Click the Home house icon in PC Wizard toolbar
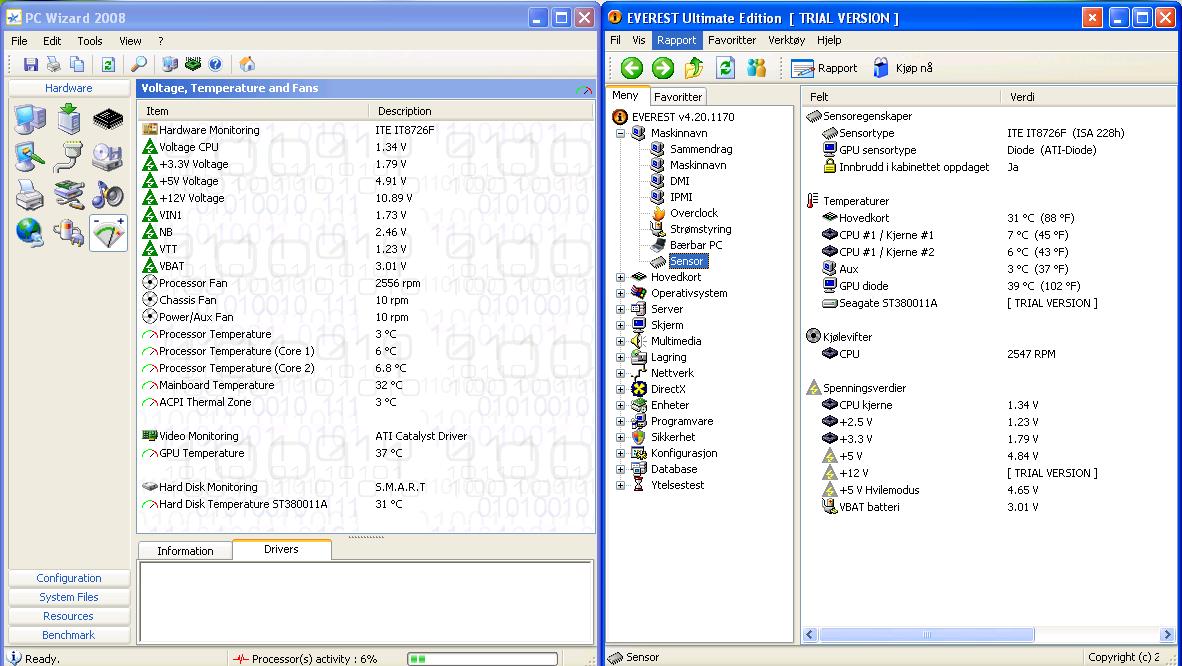 247,64
